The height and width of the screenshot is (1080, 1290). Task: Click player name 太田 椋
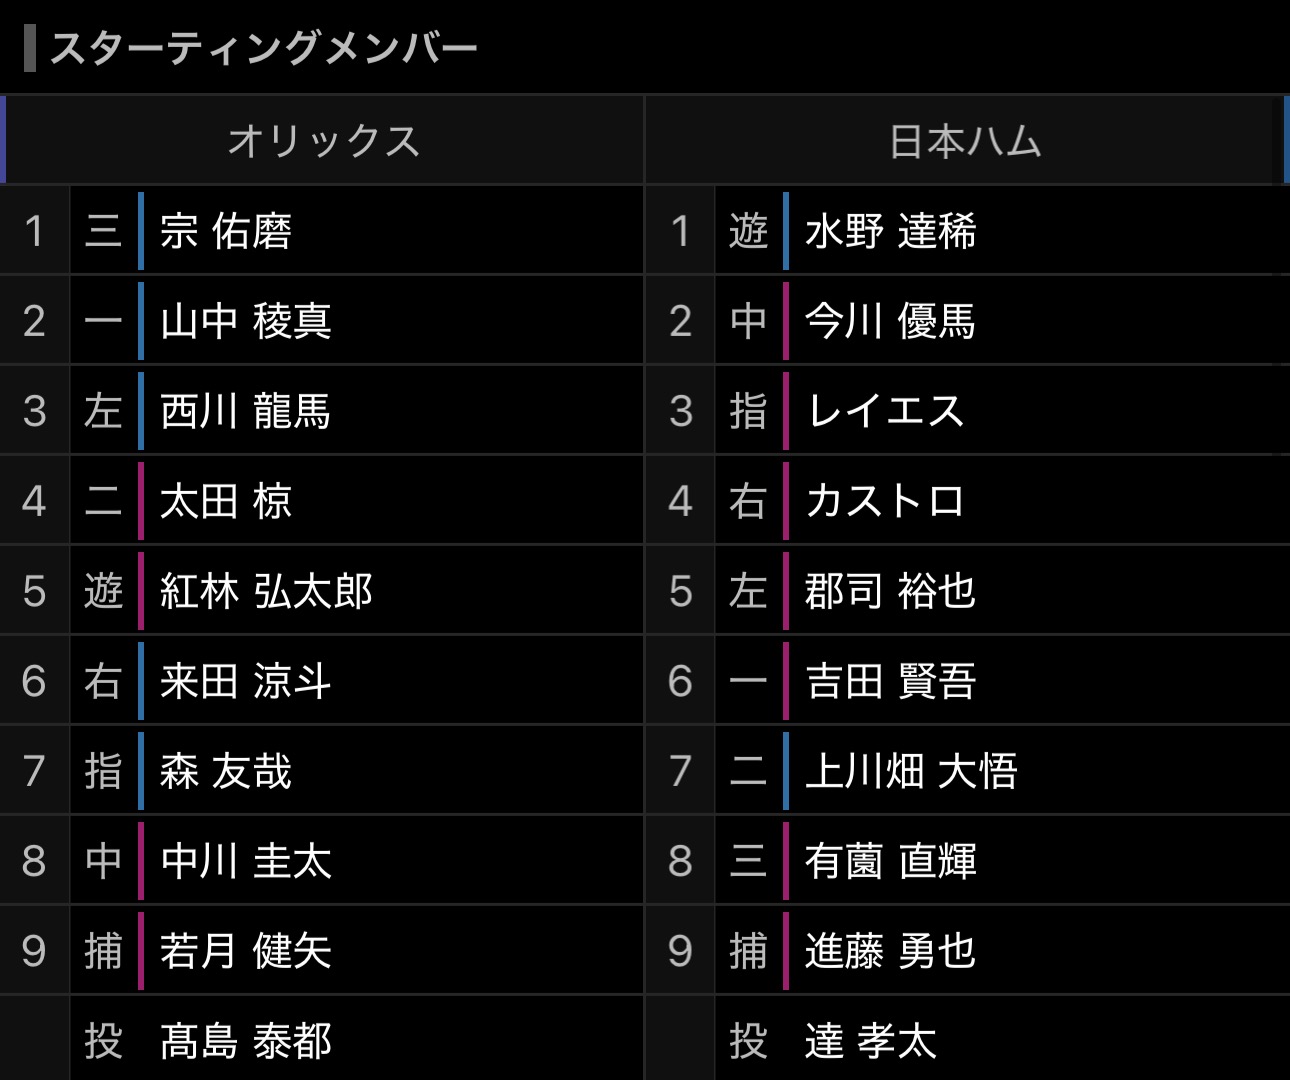click(226, 501)
